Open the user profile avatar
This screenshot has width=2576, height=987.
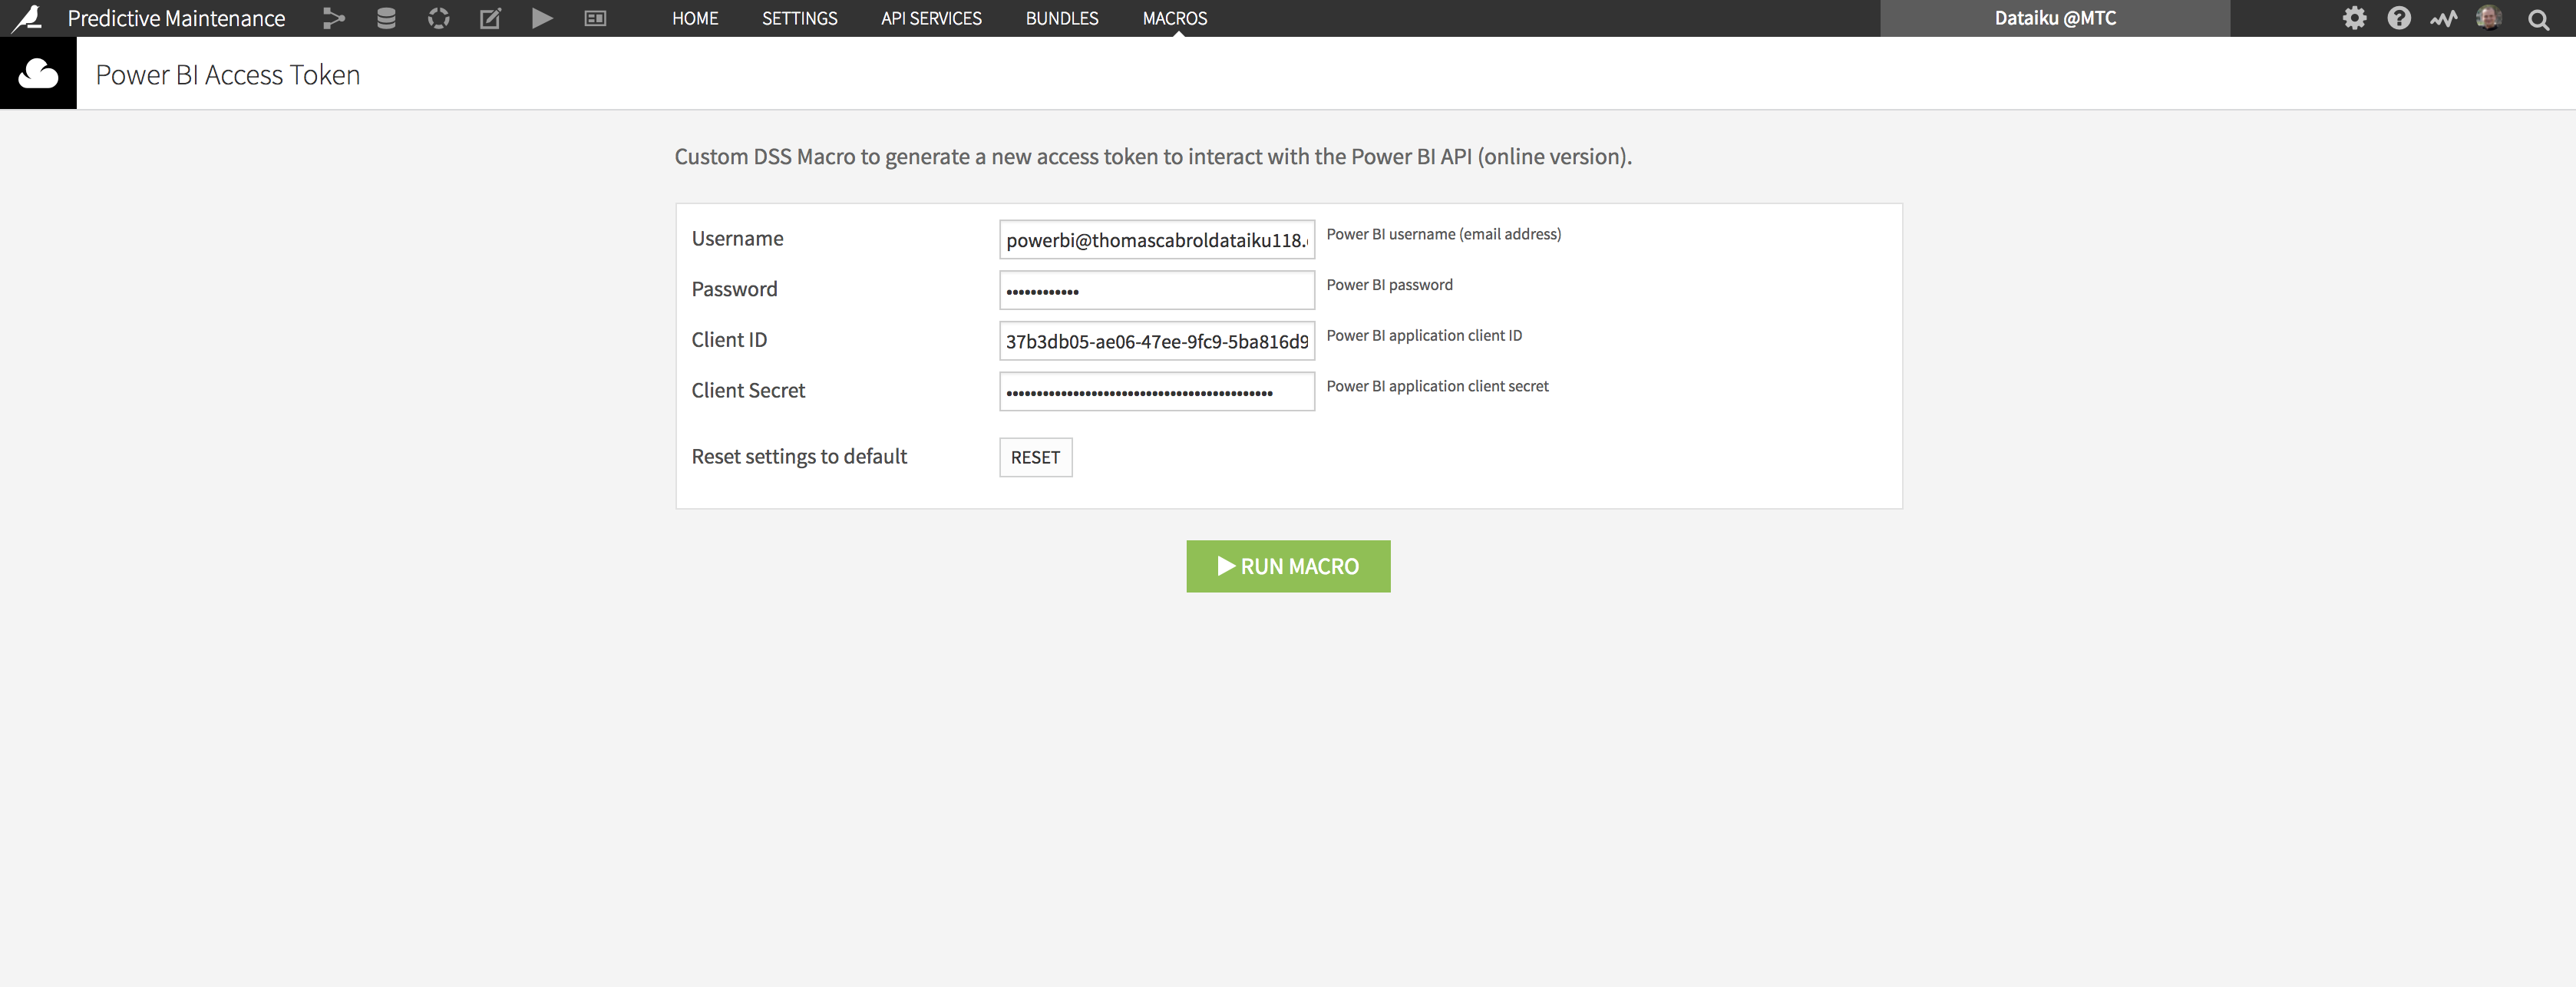pos(2489,18)
